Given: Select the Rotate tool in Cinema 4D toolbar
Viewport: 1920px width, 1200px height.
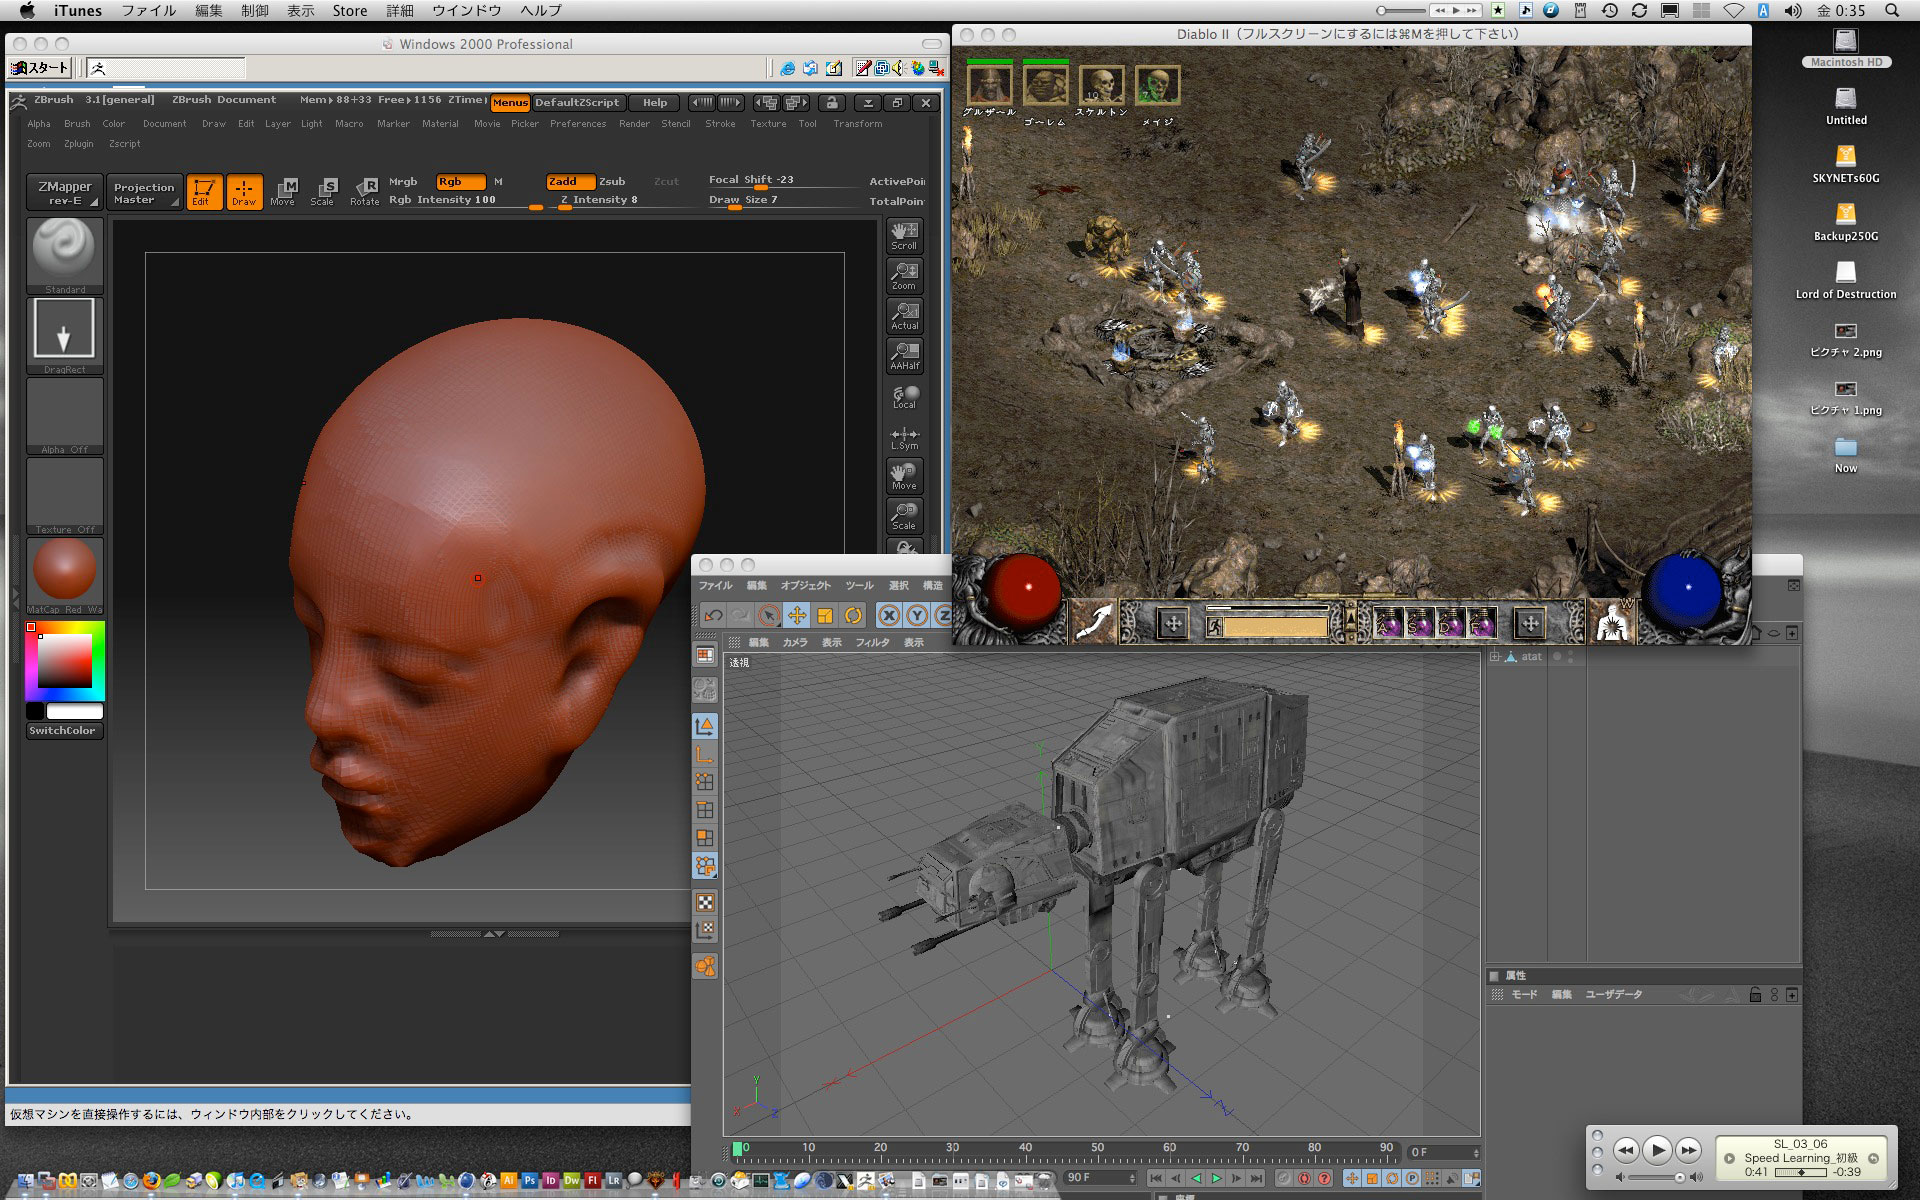Looking at the screenshot, I should point(853,615).
